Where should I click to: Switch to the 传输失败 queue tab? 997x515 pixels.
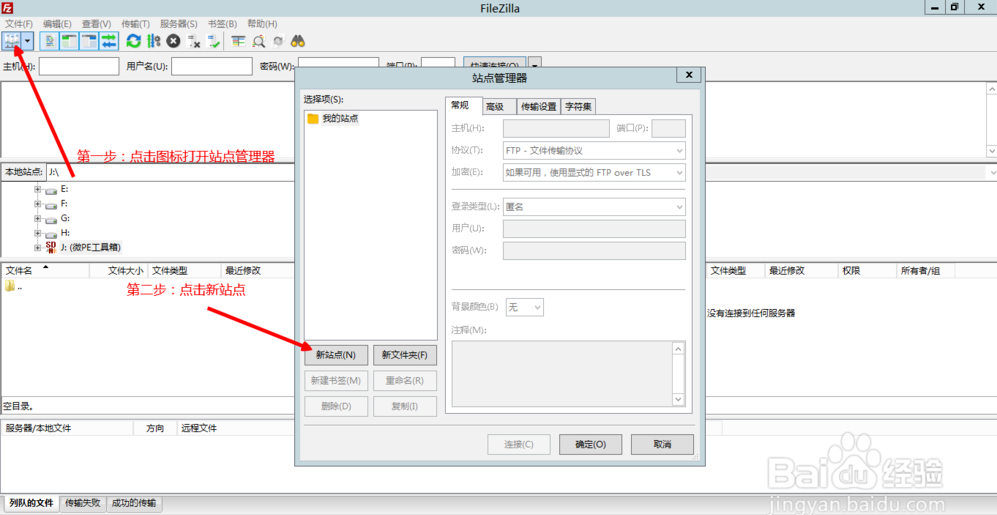(83, 503)
